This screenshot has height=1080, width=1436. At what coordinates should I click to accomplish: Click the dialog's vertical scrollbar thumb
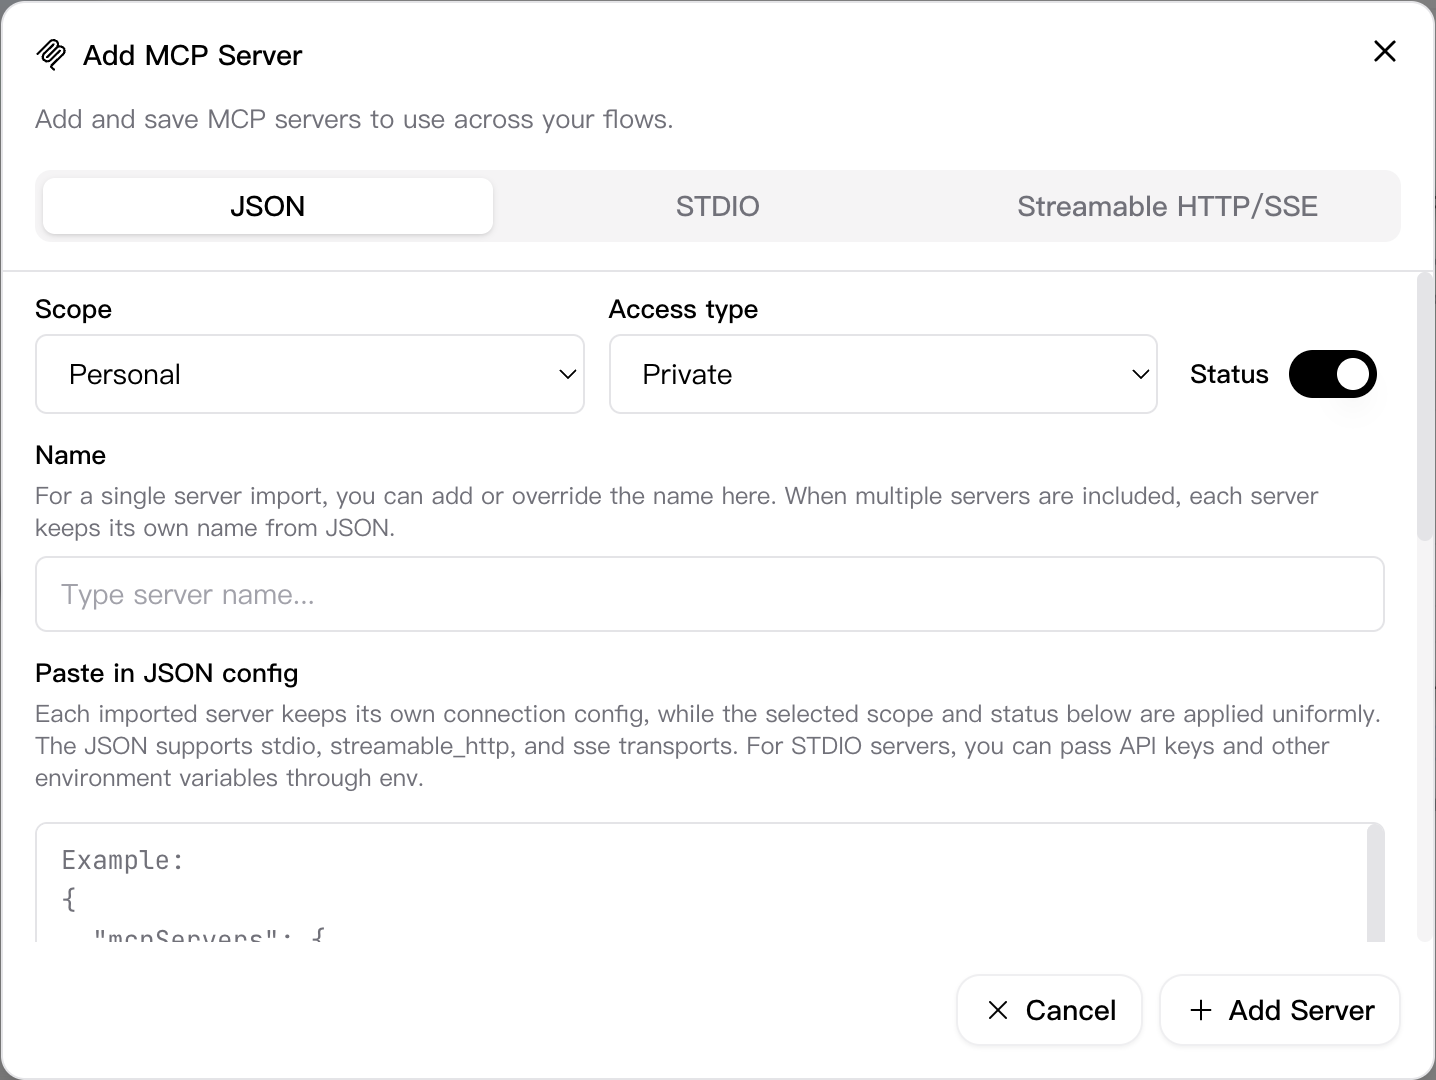pos(1425,406)
